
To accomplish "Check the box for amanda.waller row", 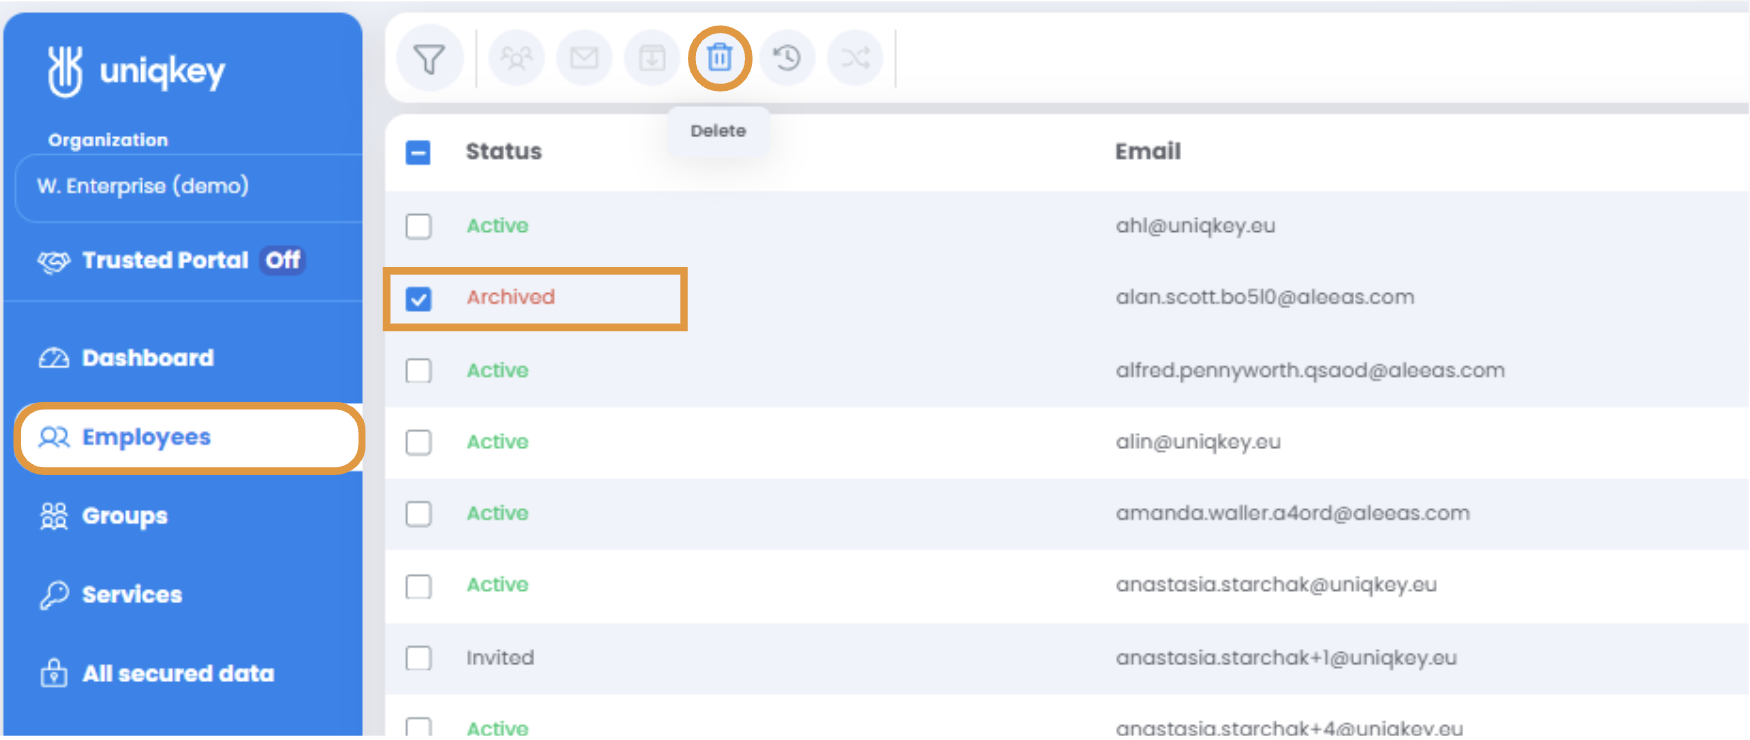I will pos(418,514).
